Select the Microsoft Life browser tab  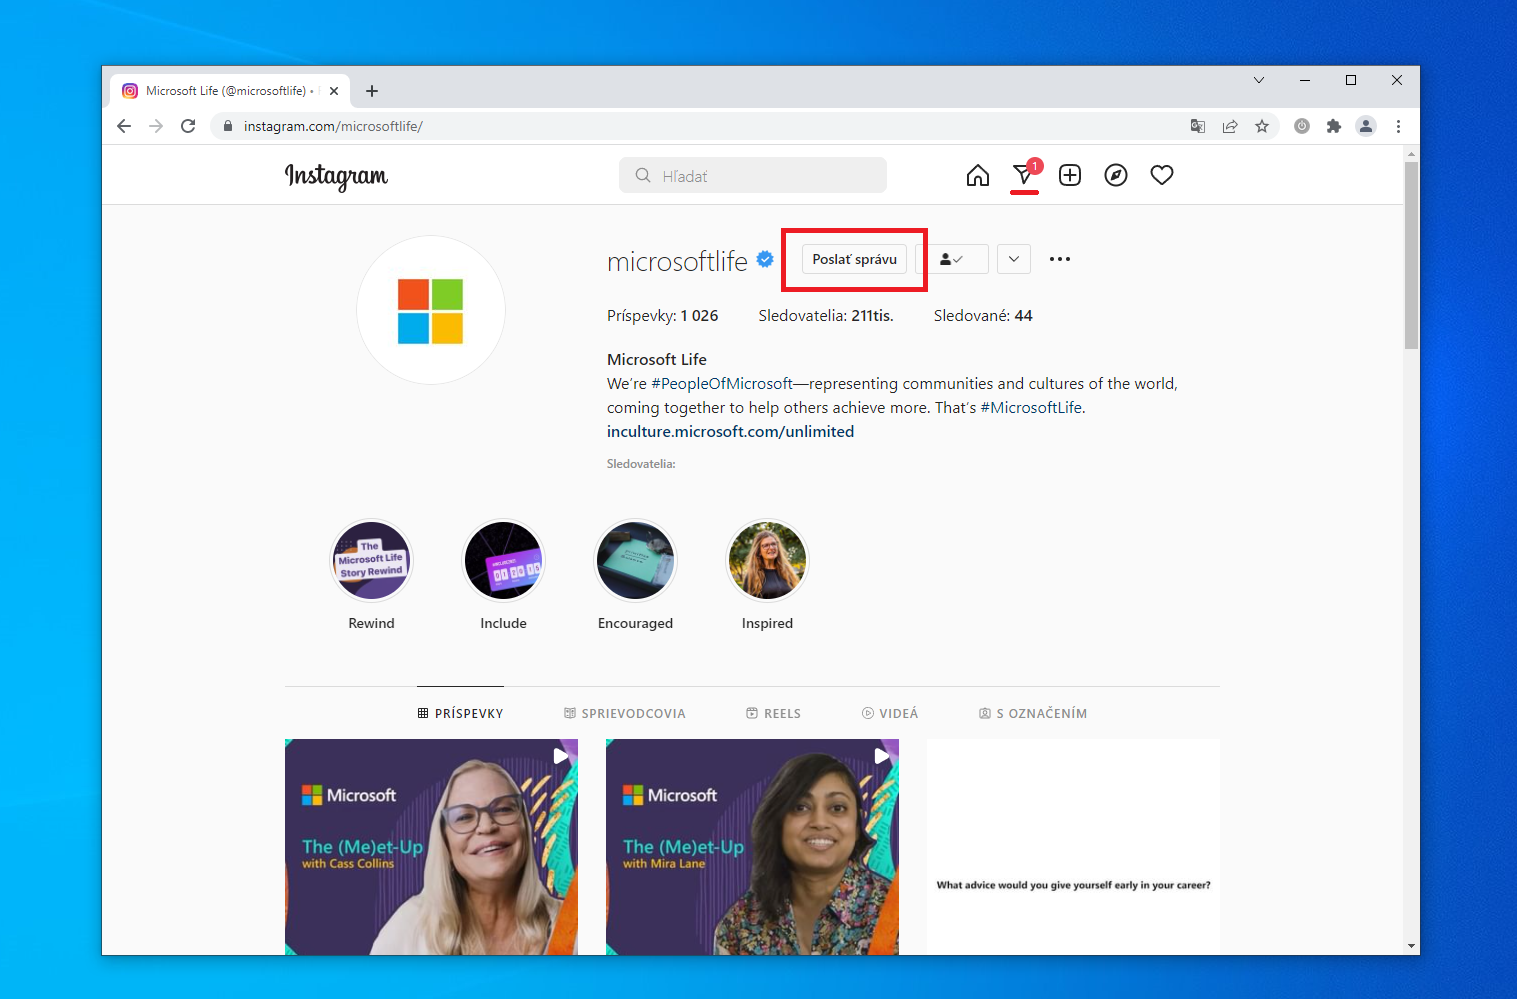point(230,91)
